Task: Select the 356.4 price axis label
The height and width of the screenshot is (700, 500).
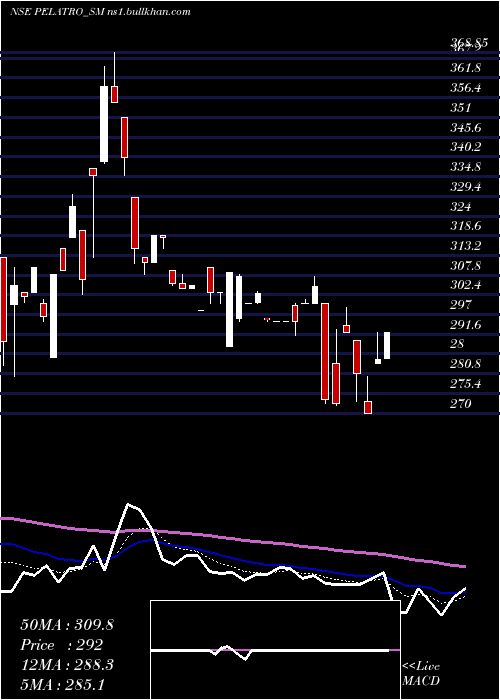Action: coord(466,88)
